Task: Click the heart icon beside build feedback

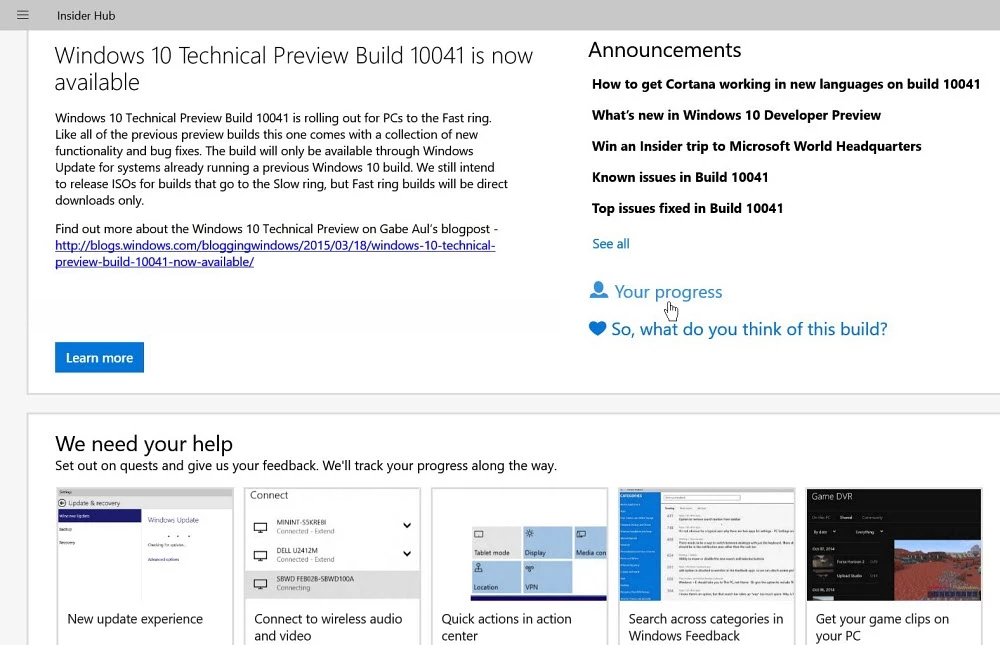Action: 598,329
